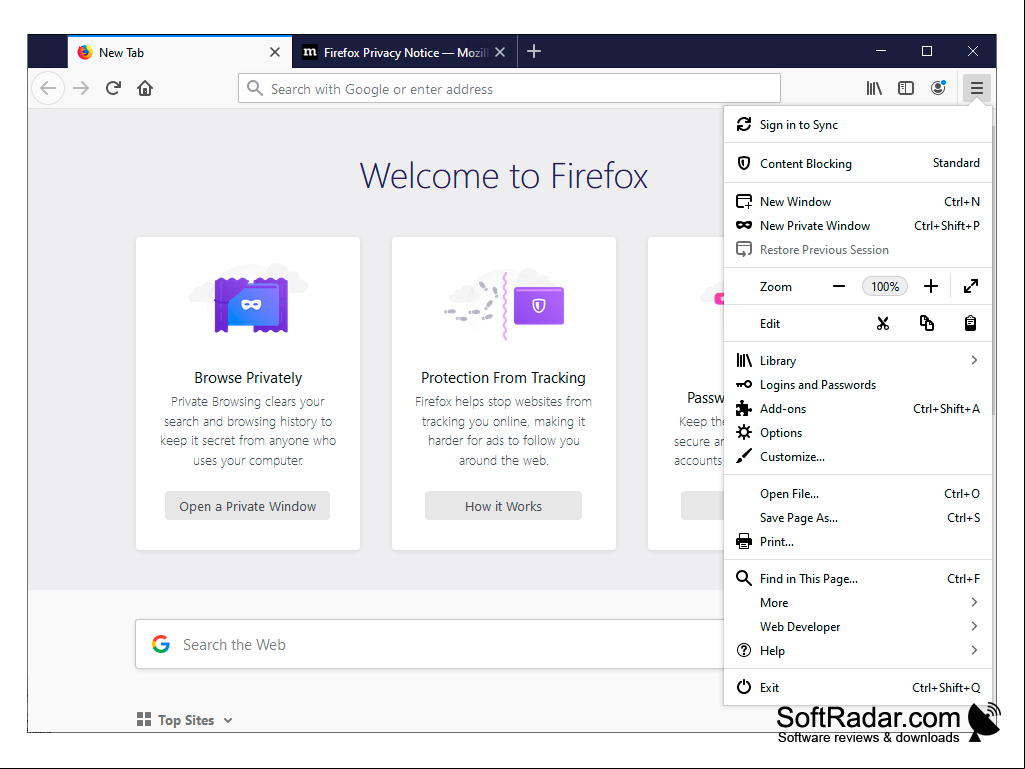This screenshot has height=769, width=1025.
Task: Select Find in This Page...
Action: 858,579
